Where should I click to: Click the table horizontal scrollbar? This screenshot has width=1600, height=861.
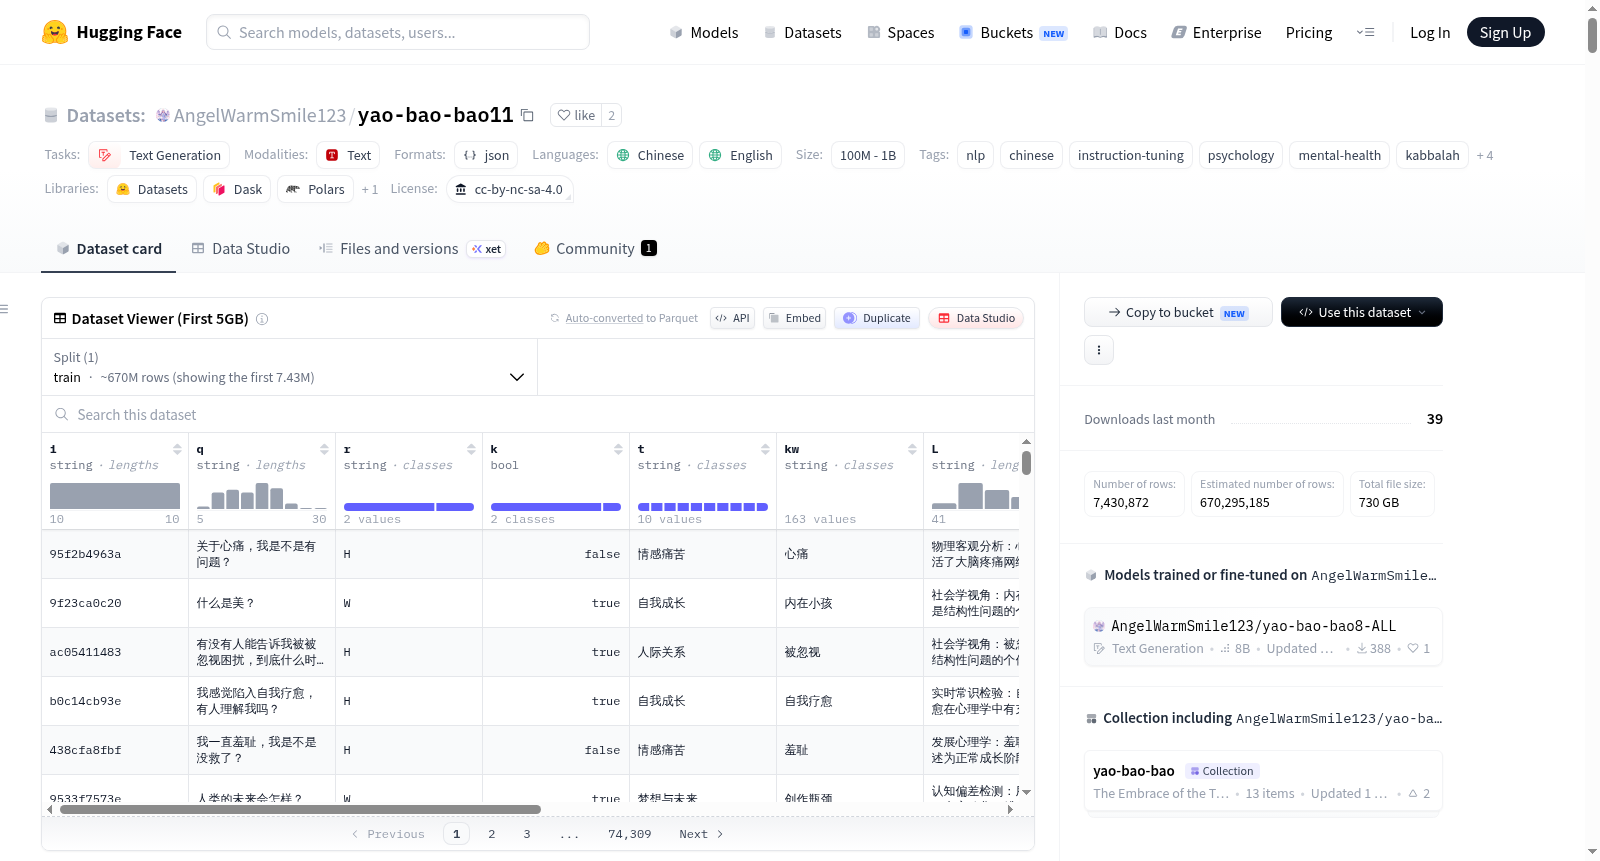[x=300, y=809]
